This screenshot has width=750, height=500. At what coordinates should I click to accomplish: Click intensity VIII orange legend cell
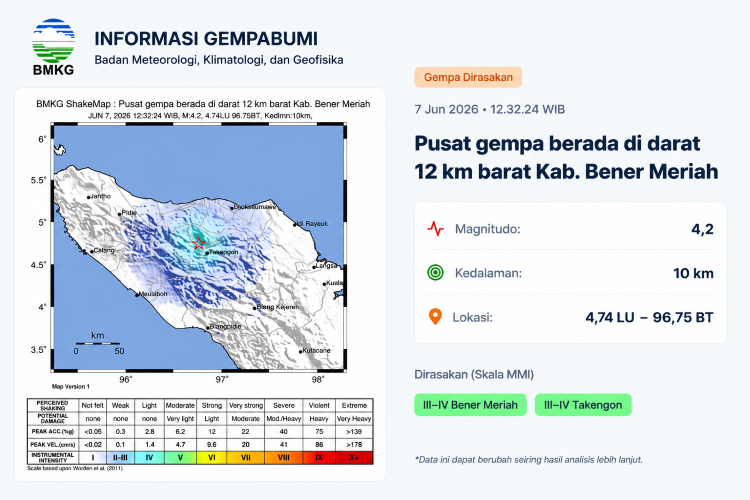(284, 457)
